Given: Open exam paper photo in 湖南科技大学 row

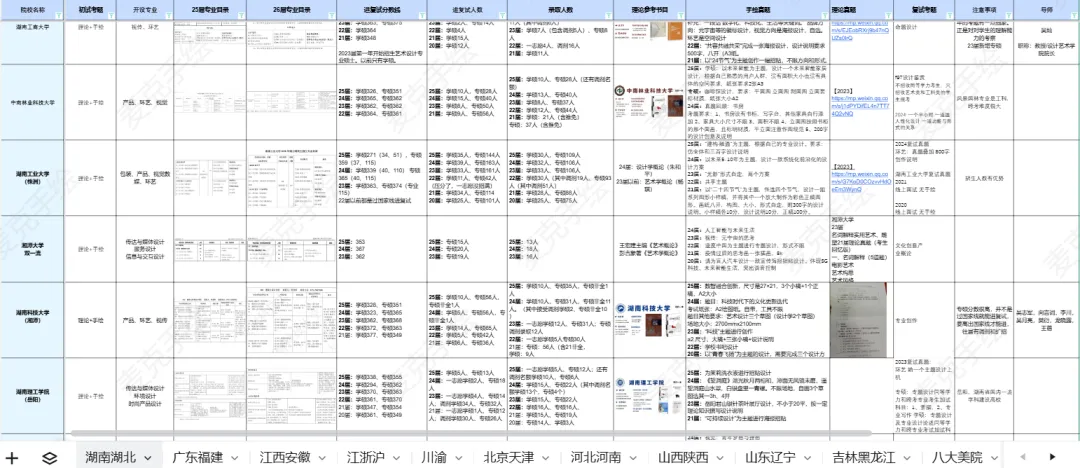Looking at the screenshot, I should coord(860,321).
